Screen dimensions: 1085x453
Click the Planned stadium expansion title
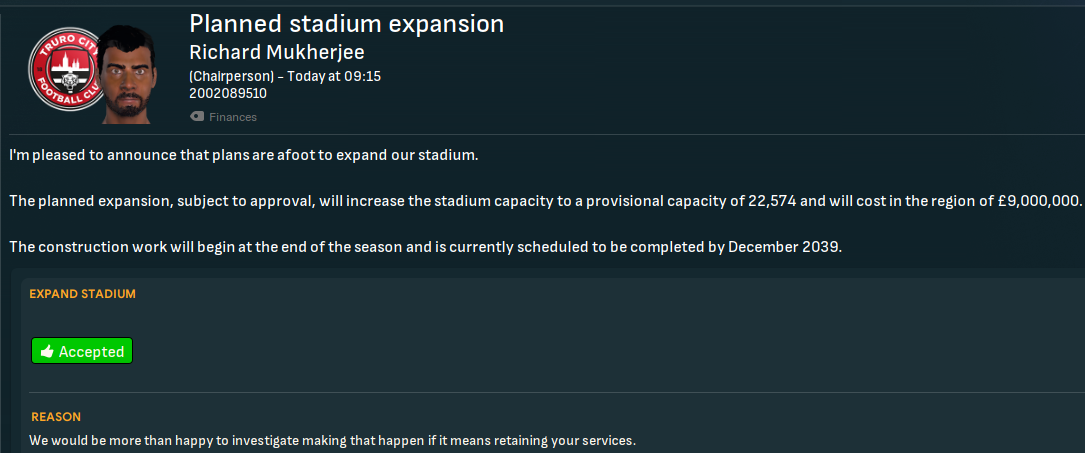point(346,23)
